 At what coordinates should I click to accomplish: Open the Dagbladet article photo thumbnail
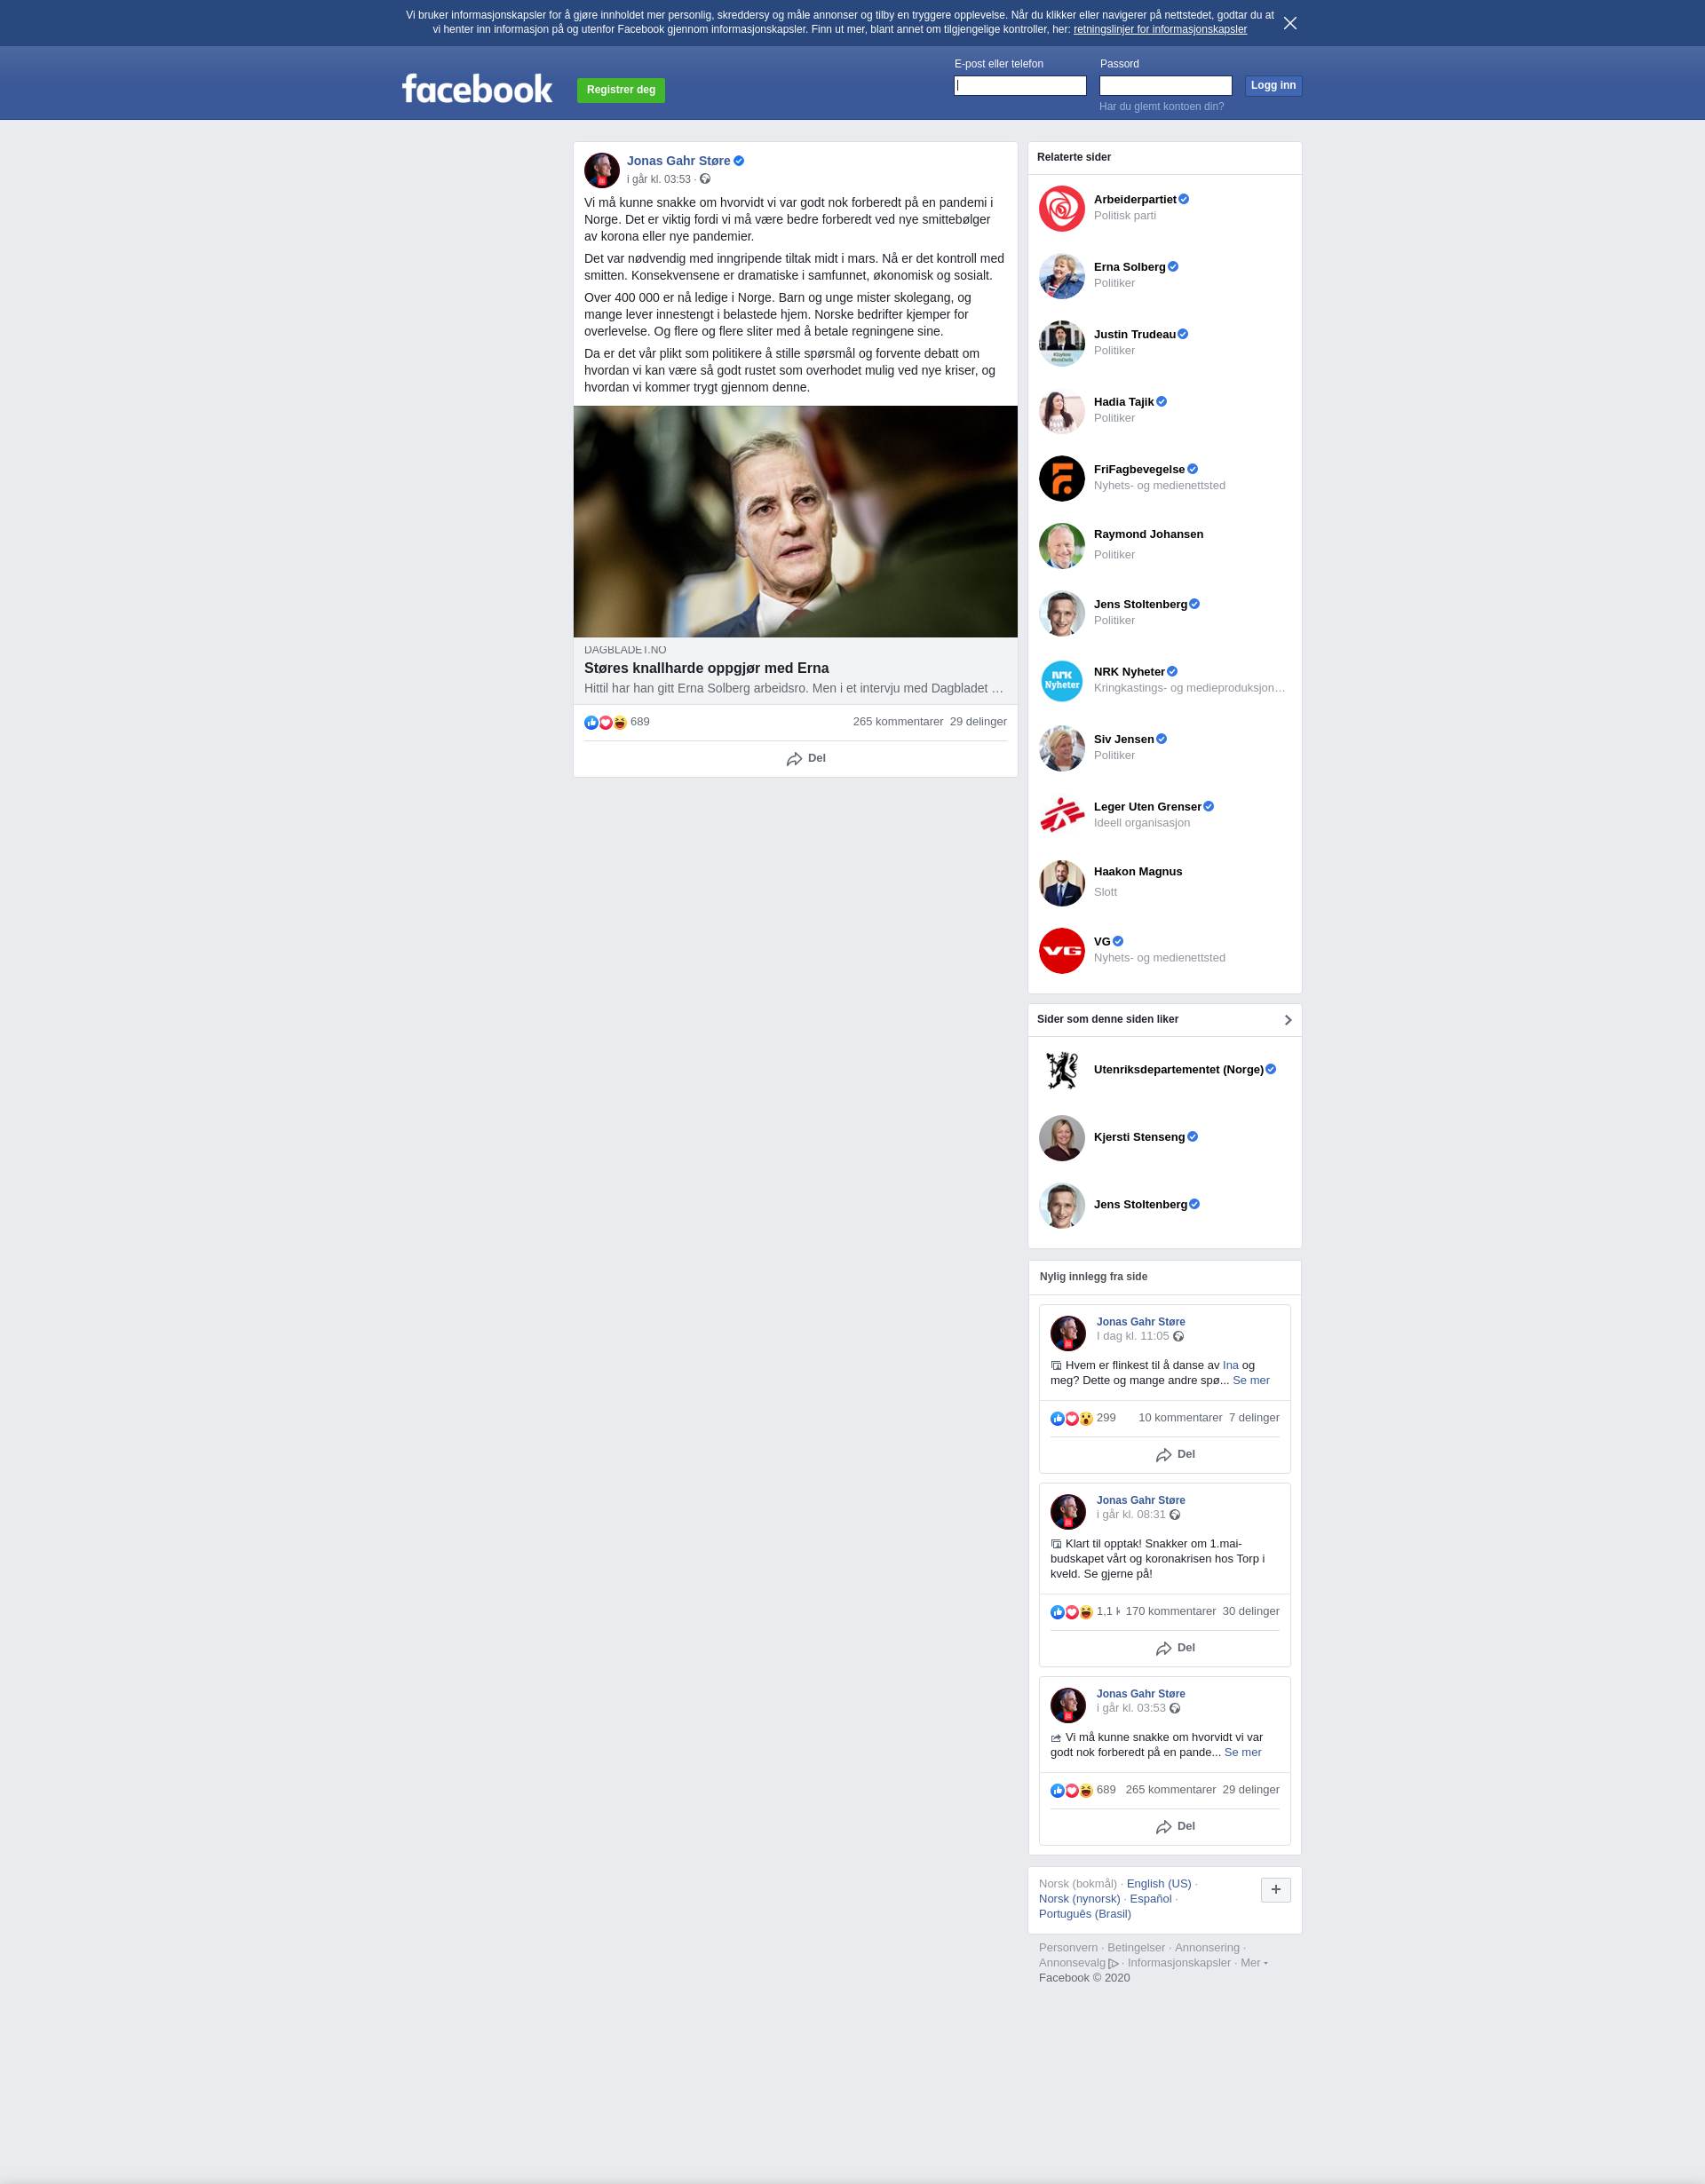tap(795, 521)
